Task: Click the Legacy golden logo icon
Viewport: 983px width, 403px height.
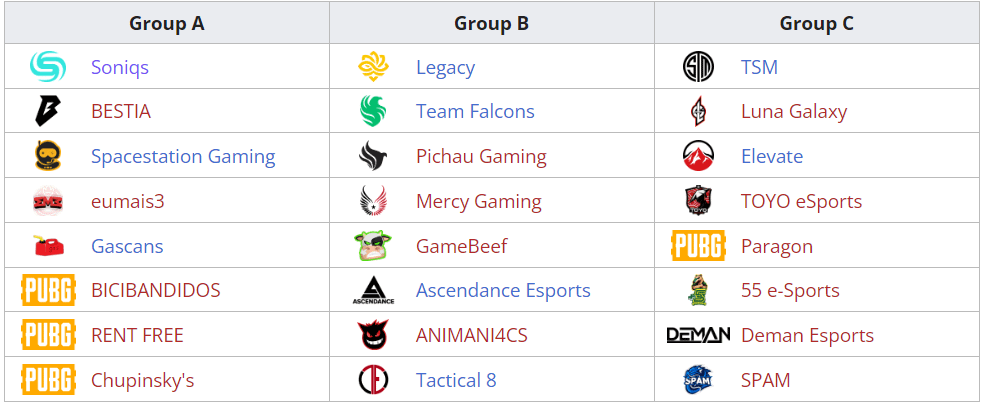Action: point(373,67)
